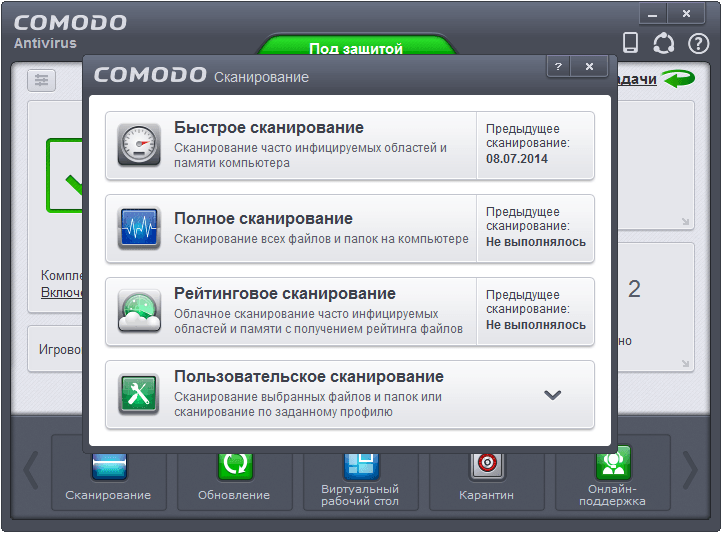Screen dimensions: 722x533
Task: Click the Игрово mode panel text
Action: click(x=60, y=349)
